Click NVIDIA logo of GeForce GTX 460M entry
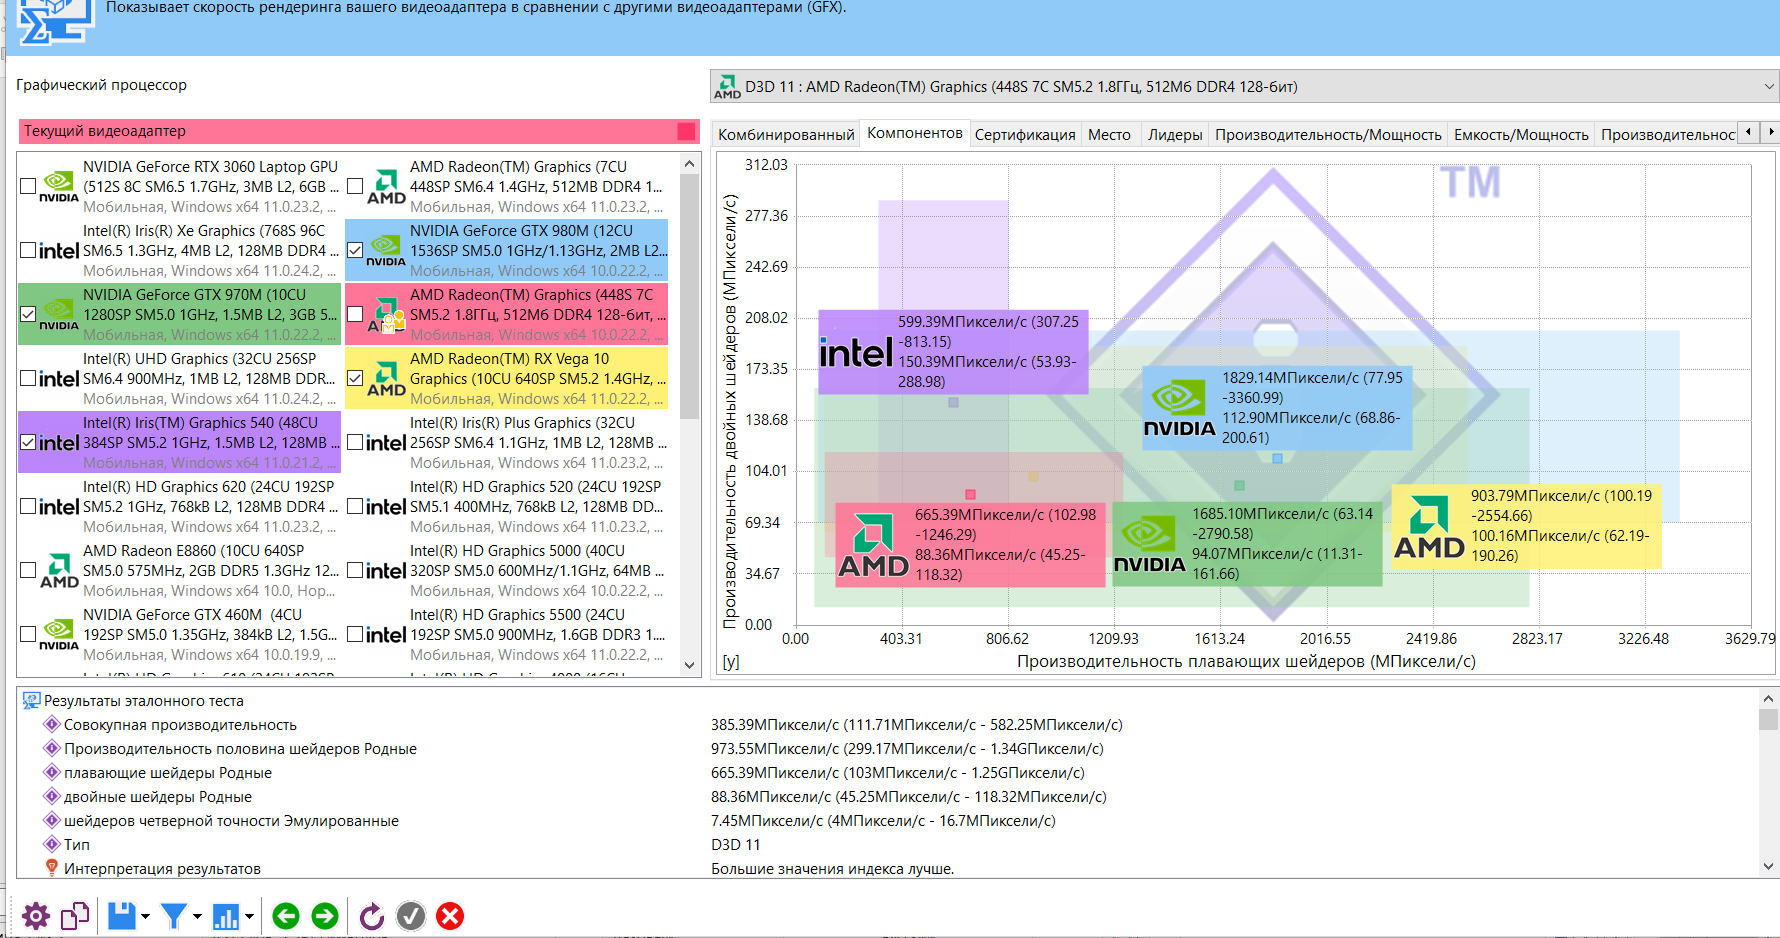 59,635
